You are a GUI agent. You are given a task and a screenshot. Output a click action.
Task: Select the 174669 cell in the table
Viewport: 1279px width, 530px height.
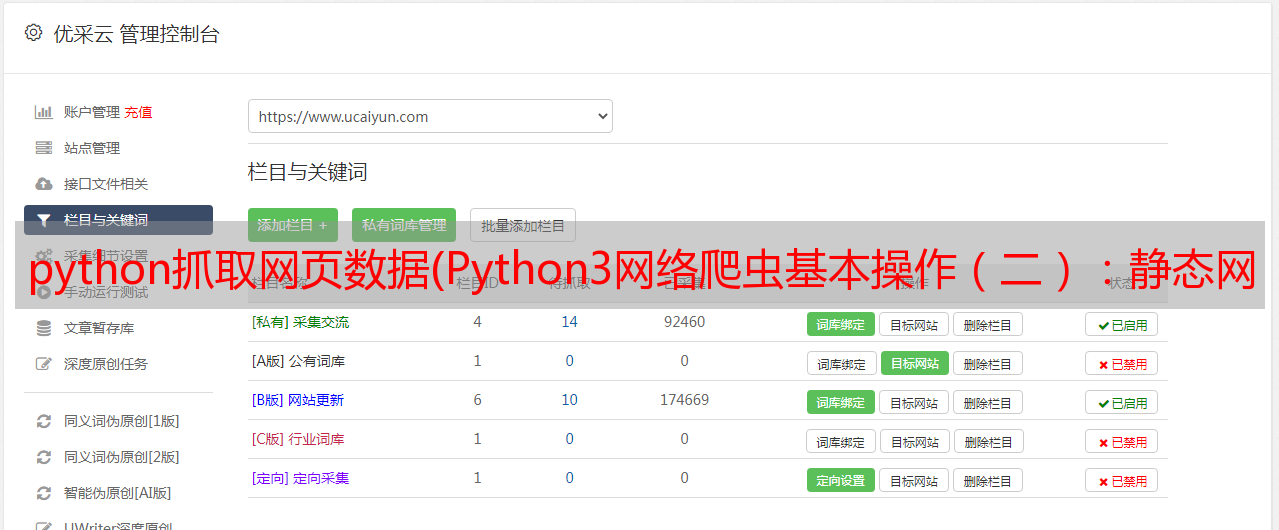[684, 400]
